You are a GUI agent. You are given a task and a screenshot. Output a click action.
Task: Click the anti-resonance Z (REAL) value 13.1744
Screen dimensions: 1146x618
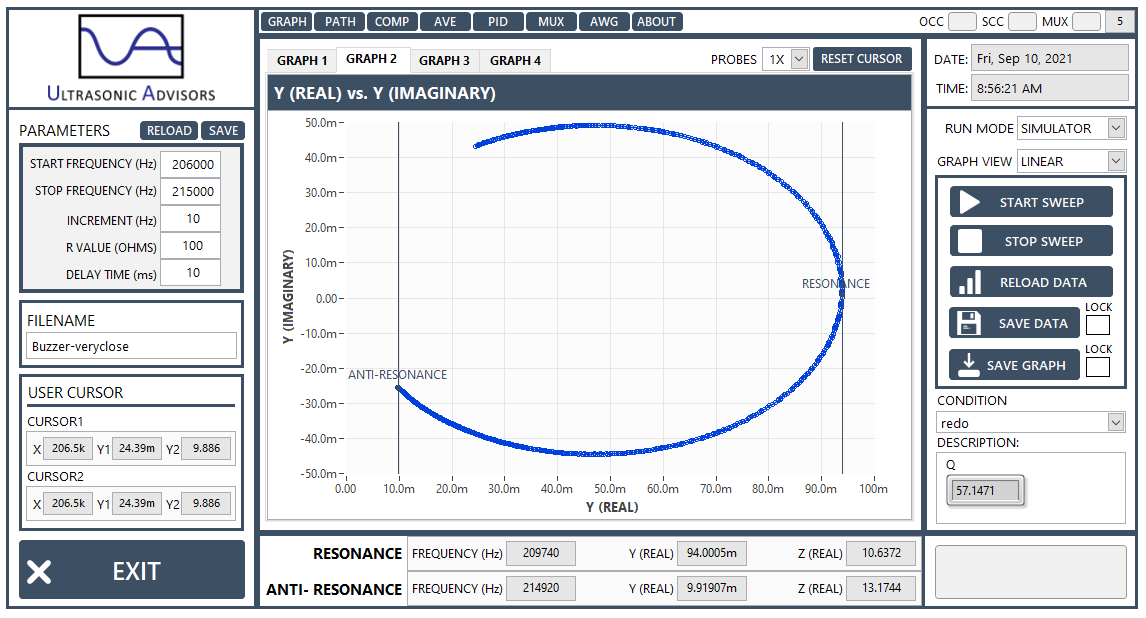(881, 588)
